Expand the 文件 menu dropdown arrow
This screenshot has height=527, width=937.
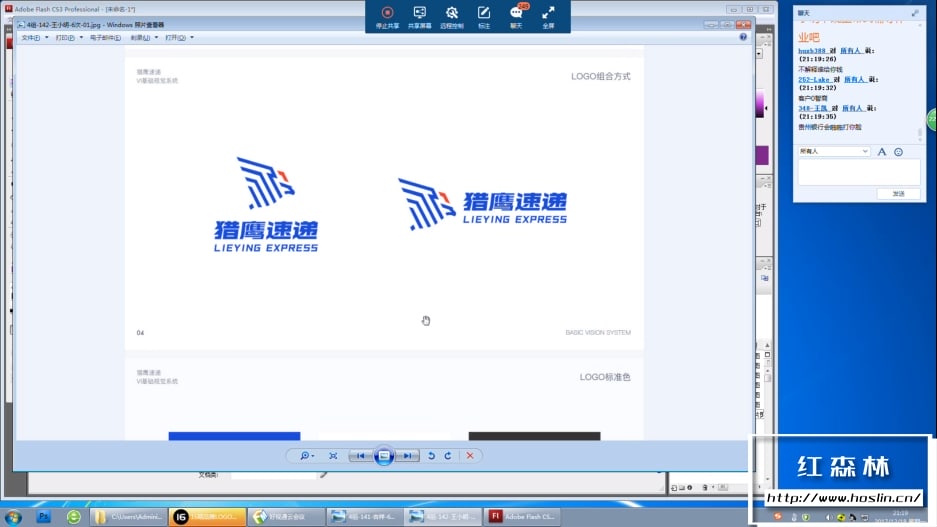point(47,38)
